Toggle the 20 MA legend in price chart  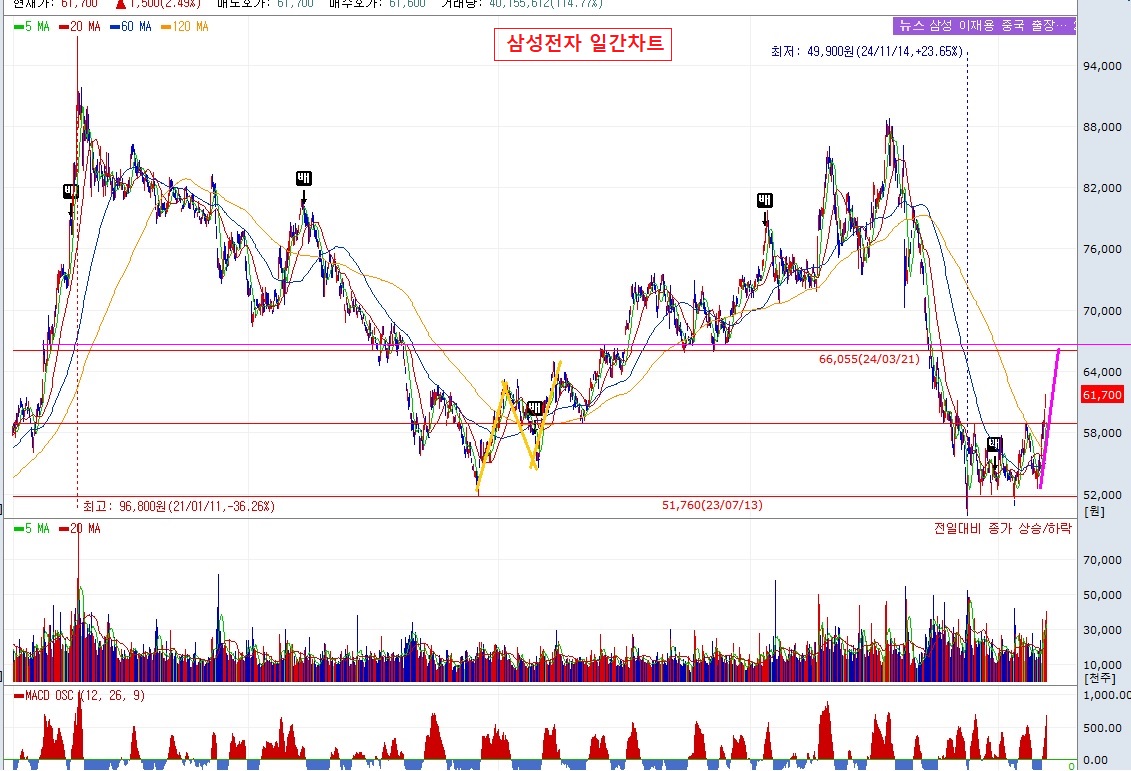coord(80,27)
